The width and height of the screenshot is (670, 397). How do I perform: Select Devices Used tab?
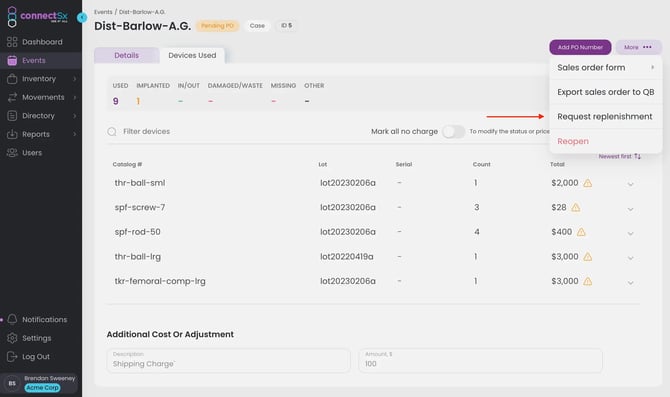[192, 56]
